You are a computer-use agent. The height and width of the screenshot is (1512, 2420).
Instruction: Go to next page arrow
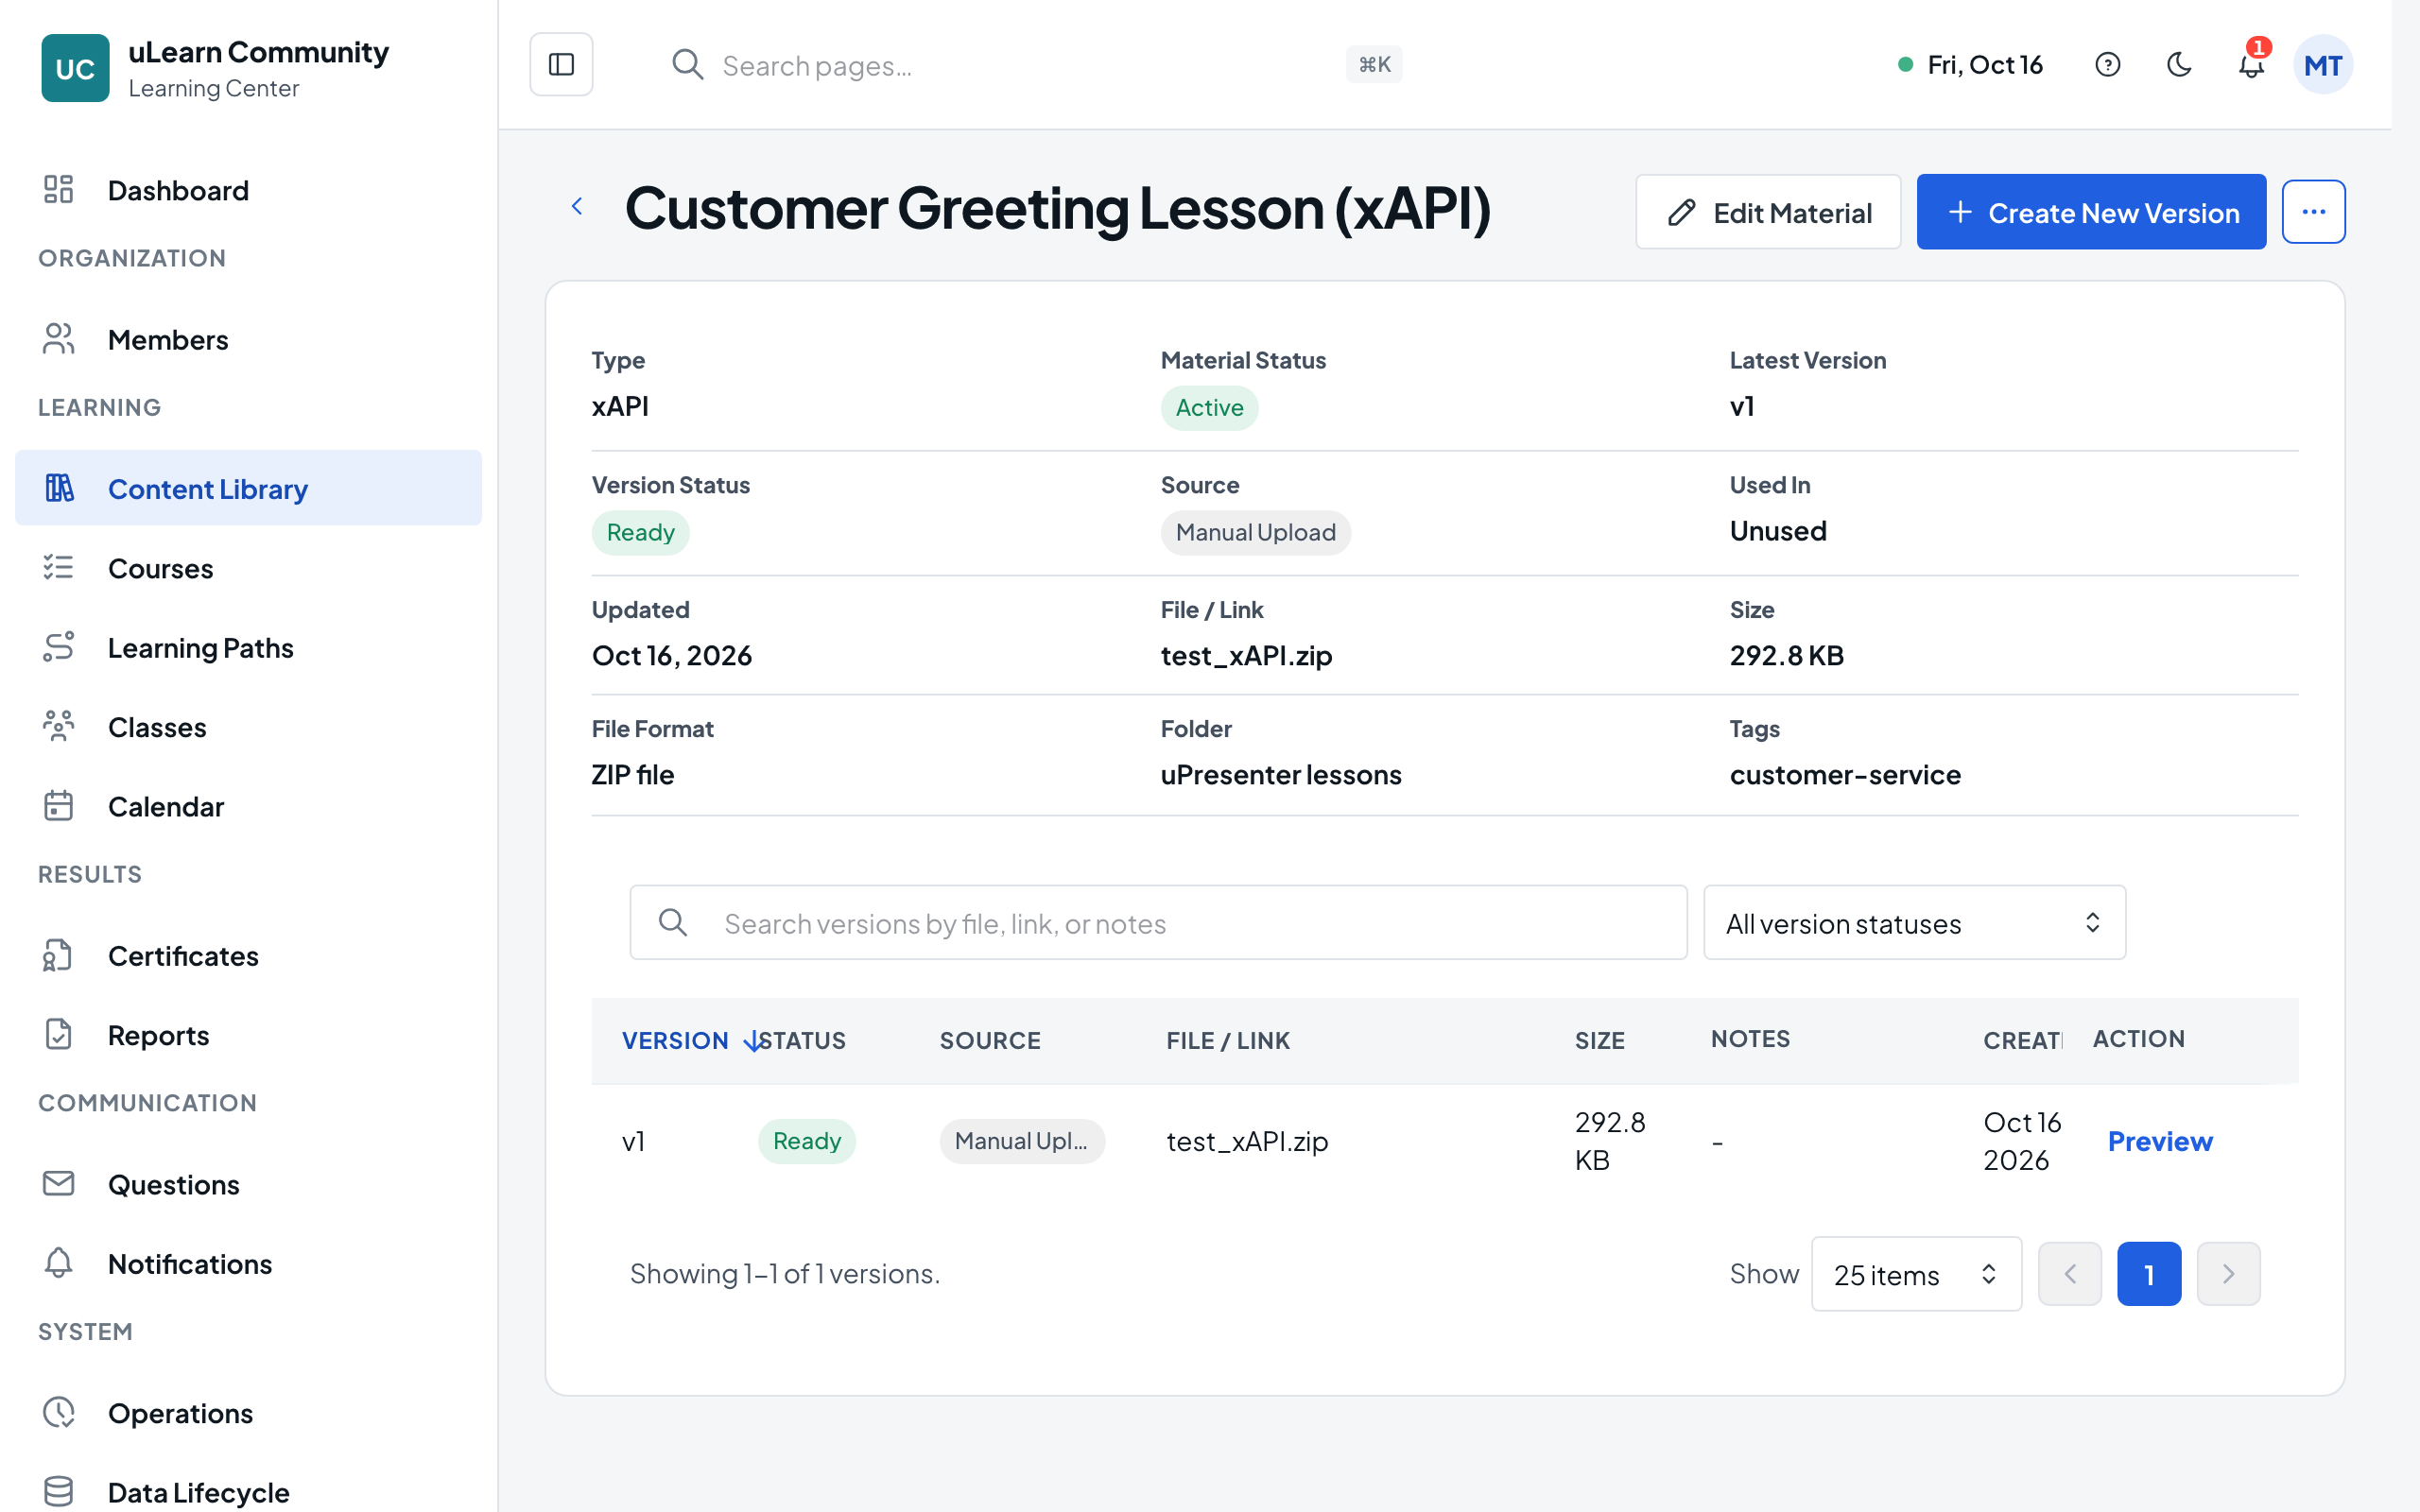point(2228,1274)
